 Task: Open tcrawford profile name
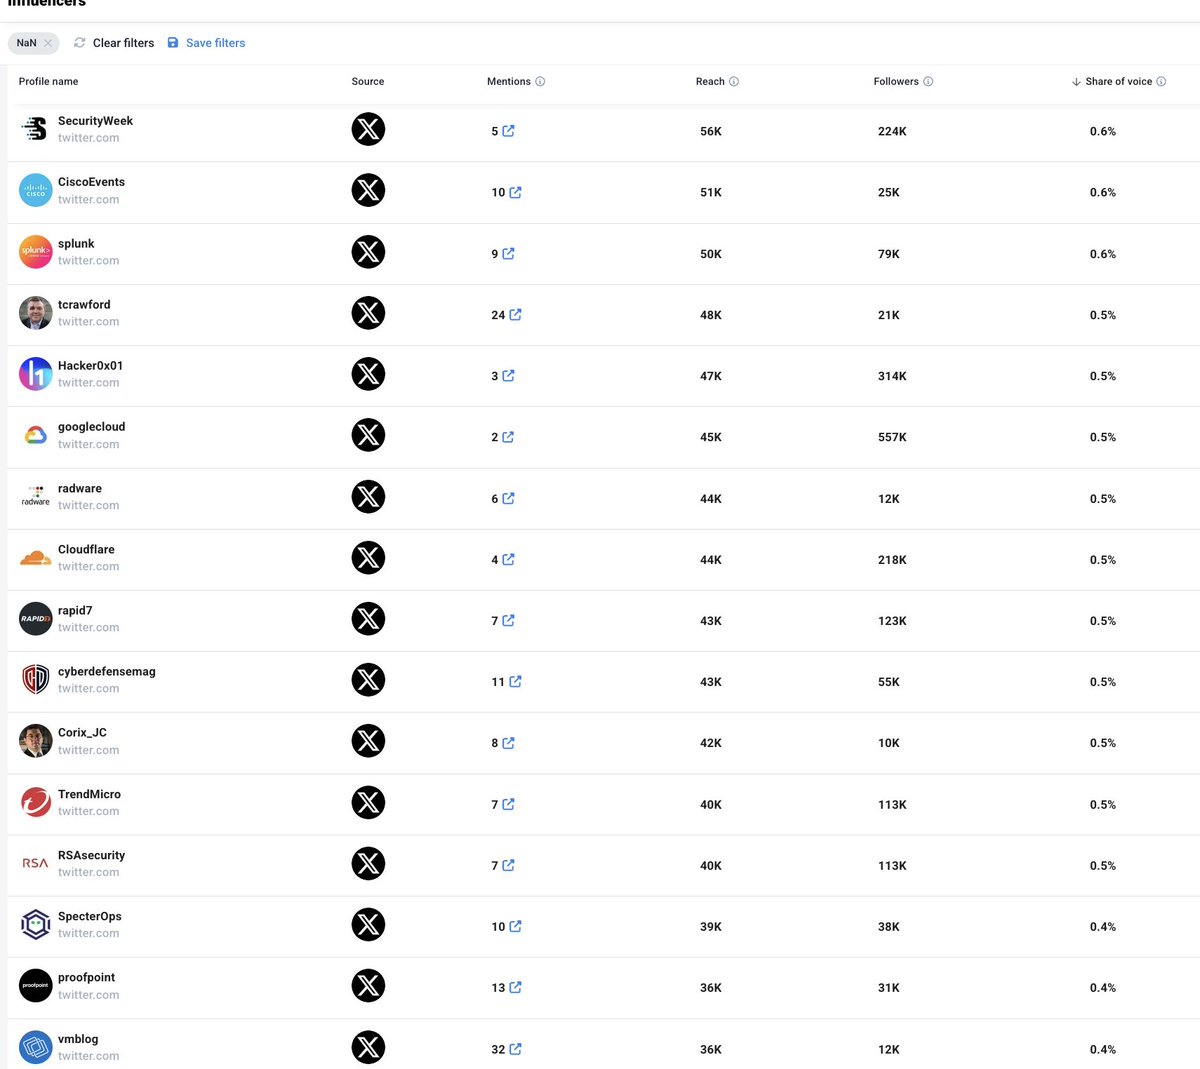84,305
